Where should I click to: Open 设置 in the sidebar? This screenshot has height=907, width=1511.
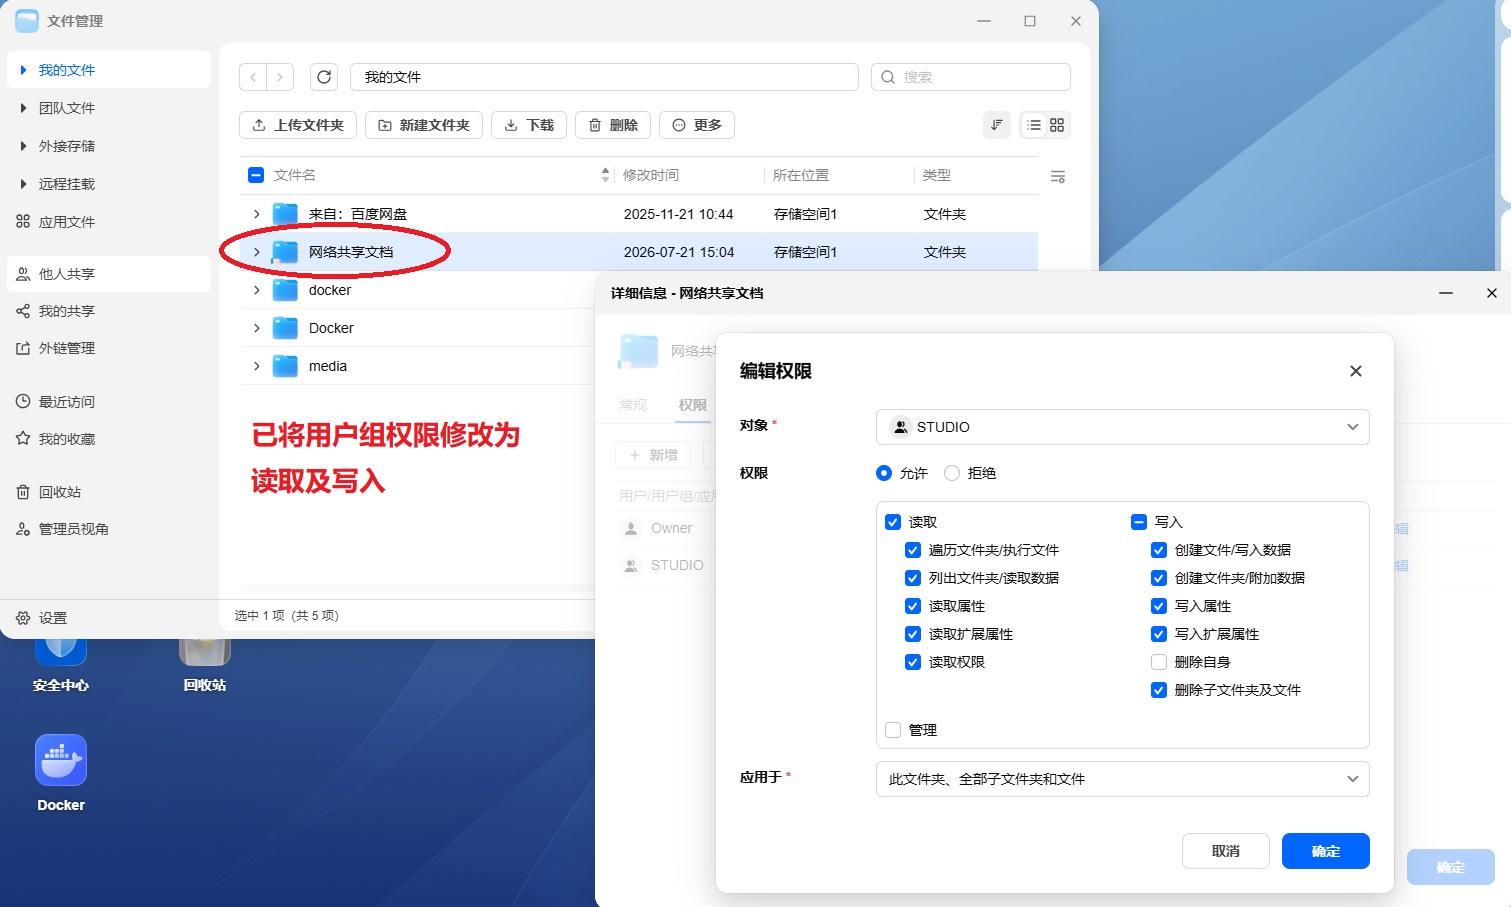pos(53,618)
